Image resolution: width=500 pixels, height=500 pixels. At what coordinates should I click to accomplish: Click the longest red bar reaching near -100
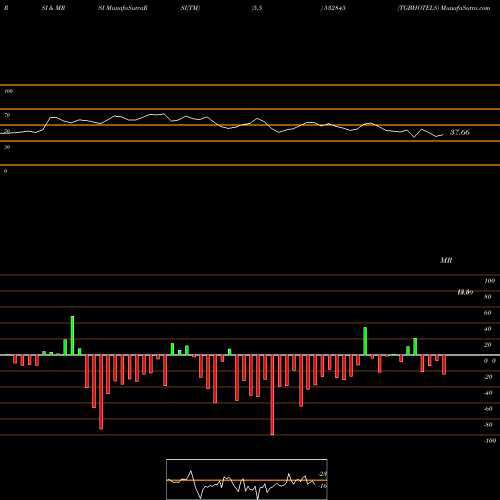point(272,395)
